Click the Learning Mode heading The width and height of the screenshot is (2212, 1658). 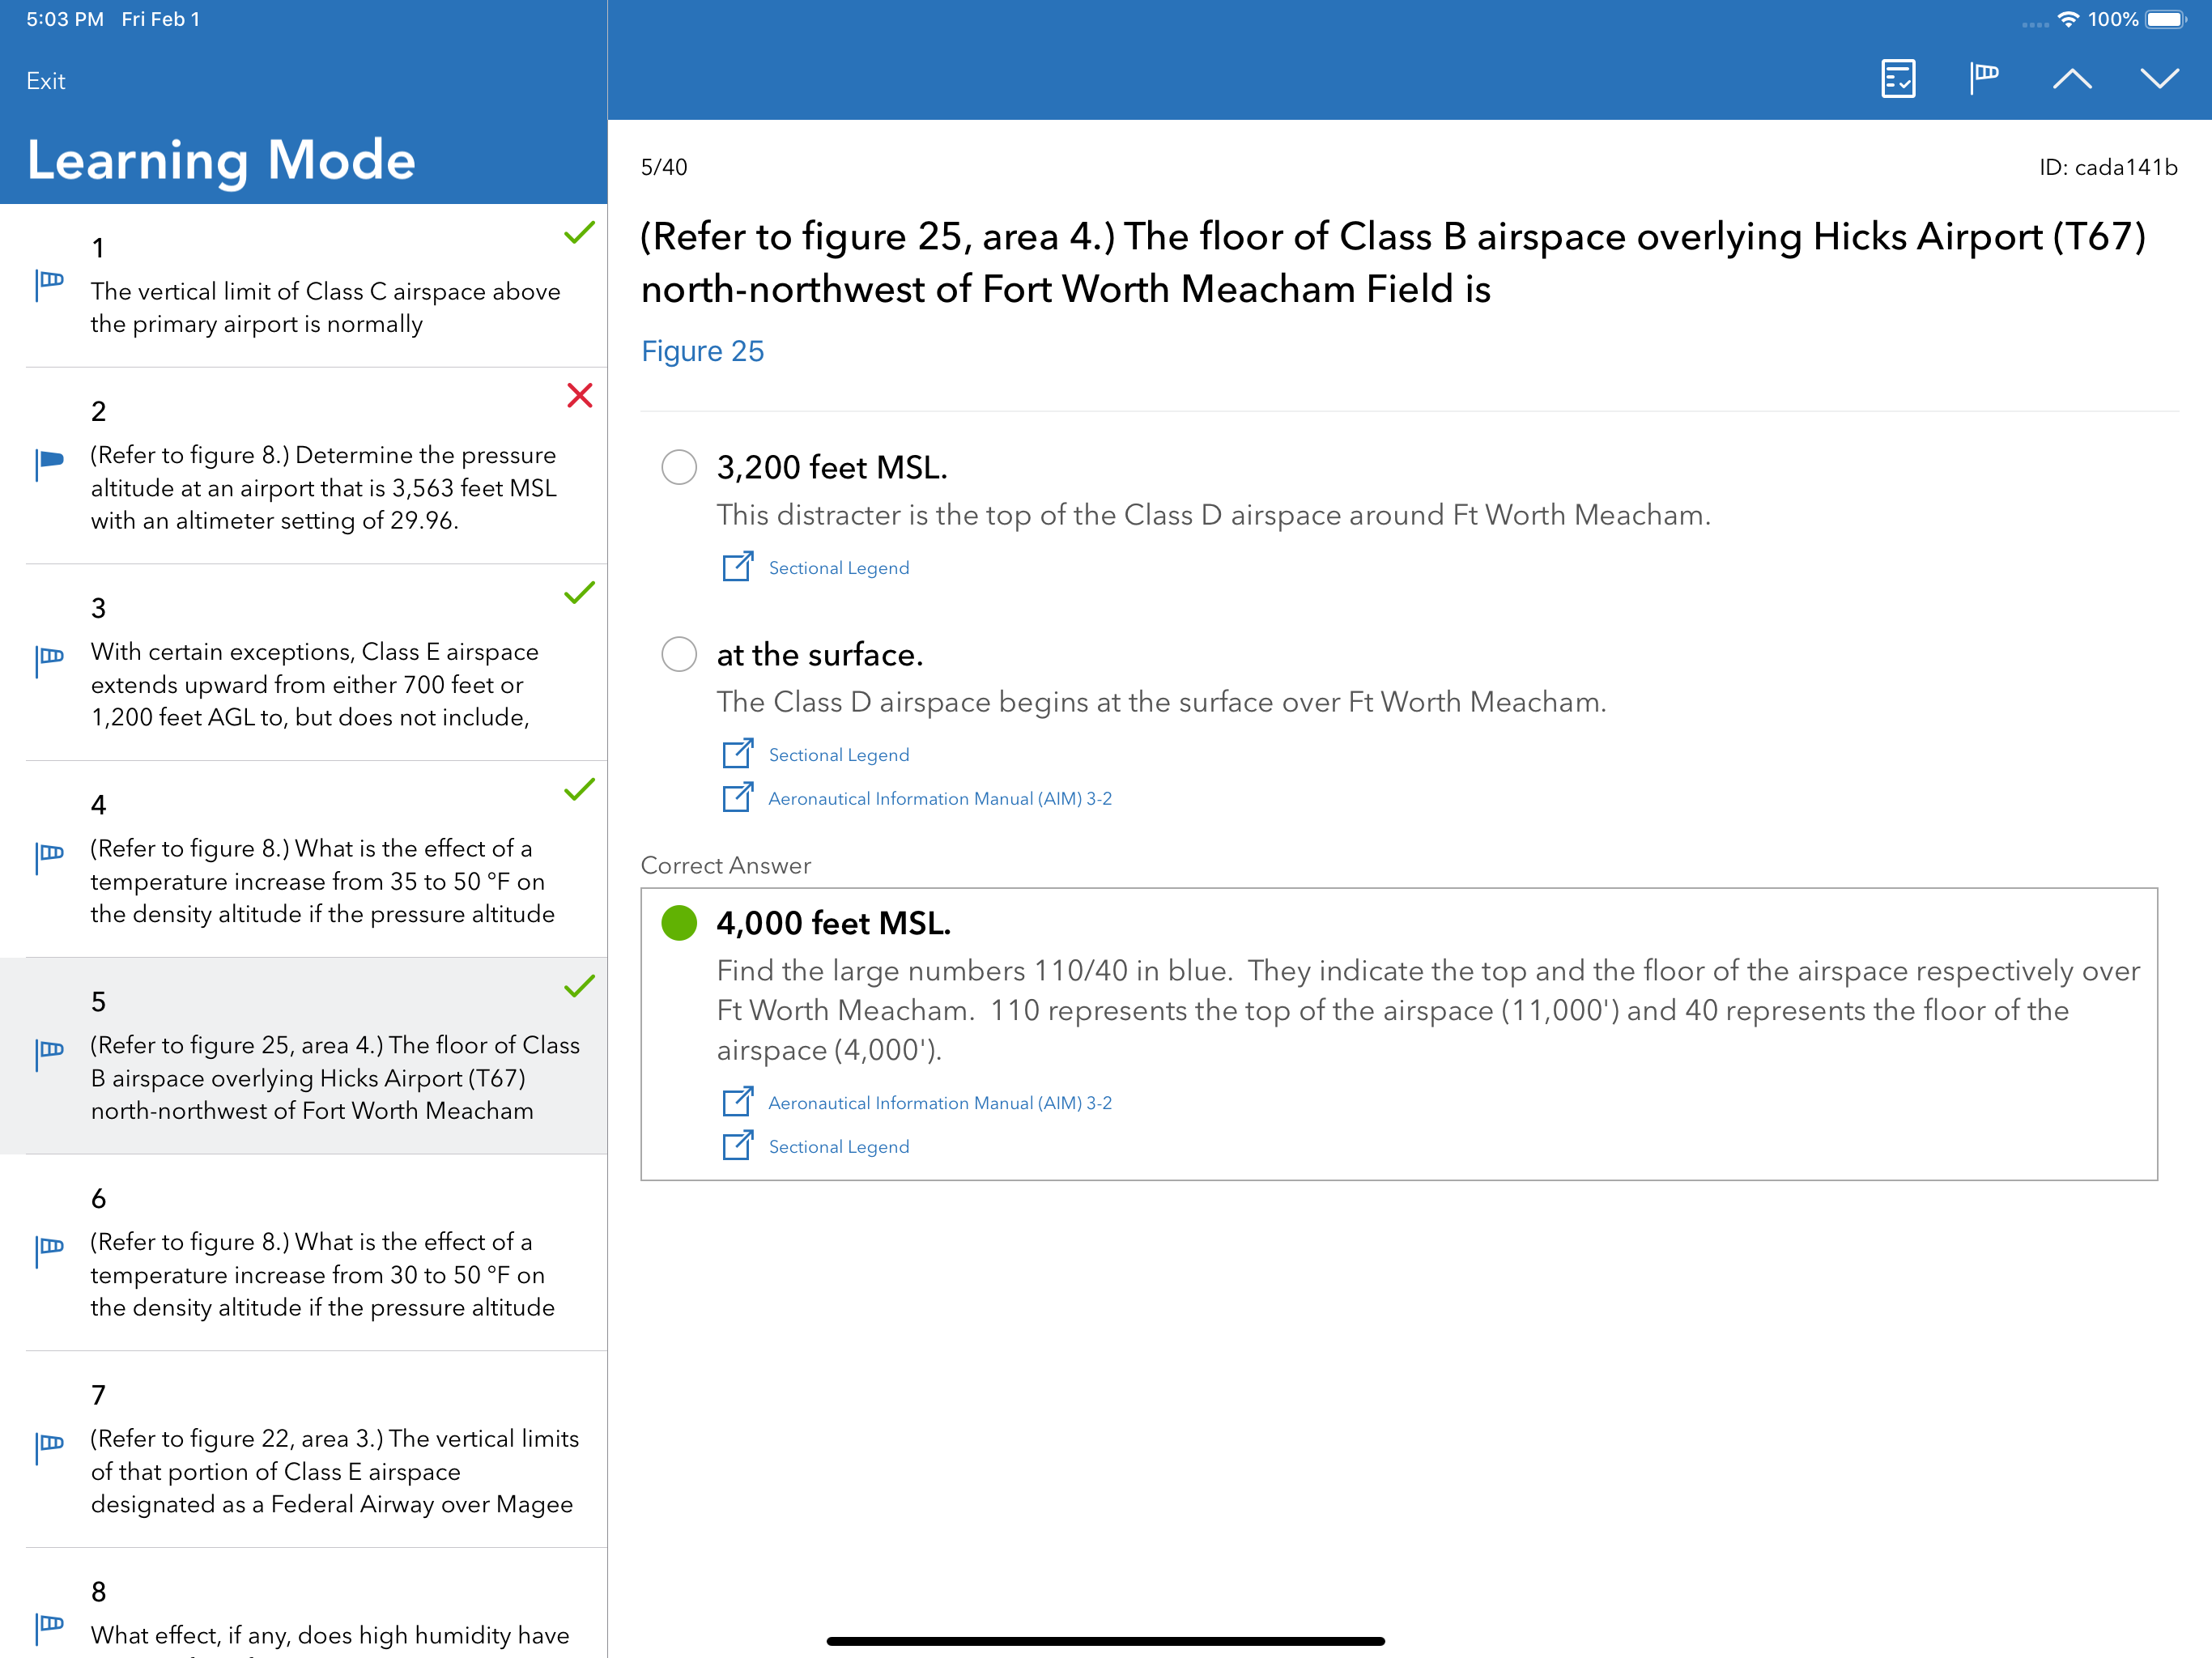pyautogui.click(x=221, y=160)
